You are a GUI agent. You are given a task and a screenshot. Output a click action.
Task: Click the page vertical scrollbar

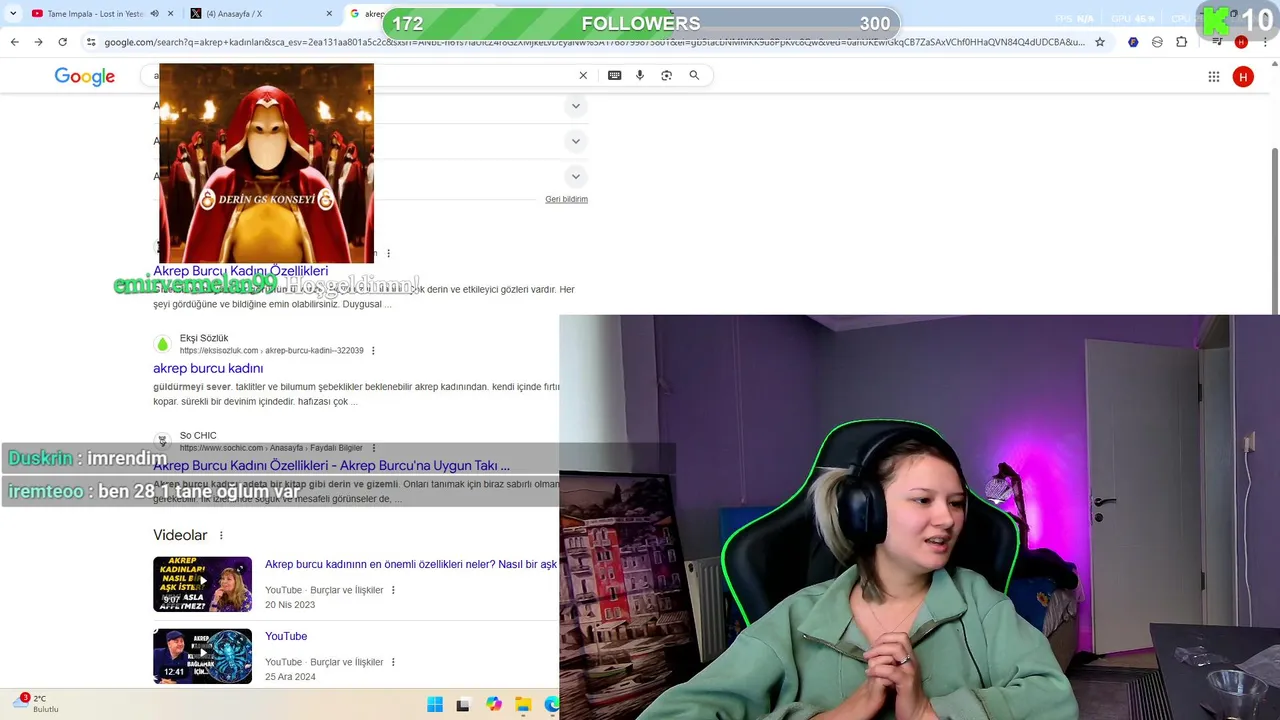point(1274,230)
